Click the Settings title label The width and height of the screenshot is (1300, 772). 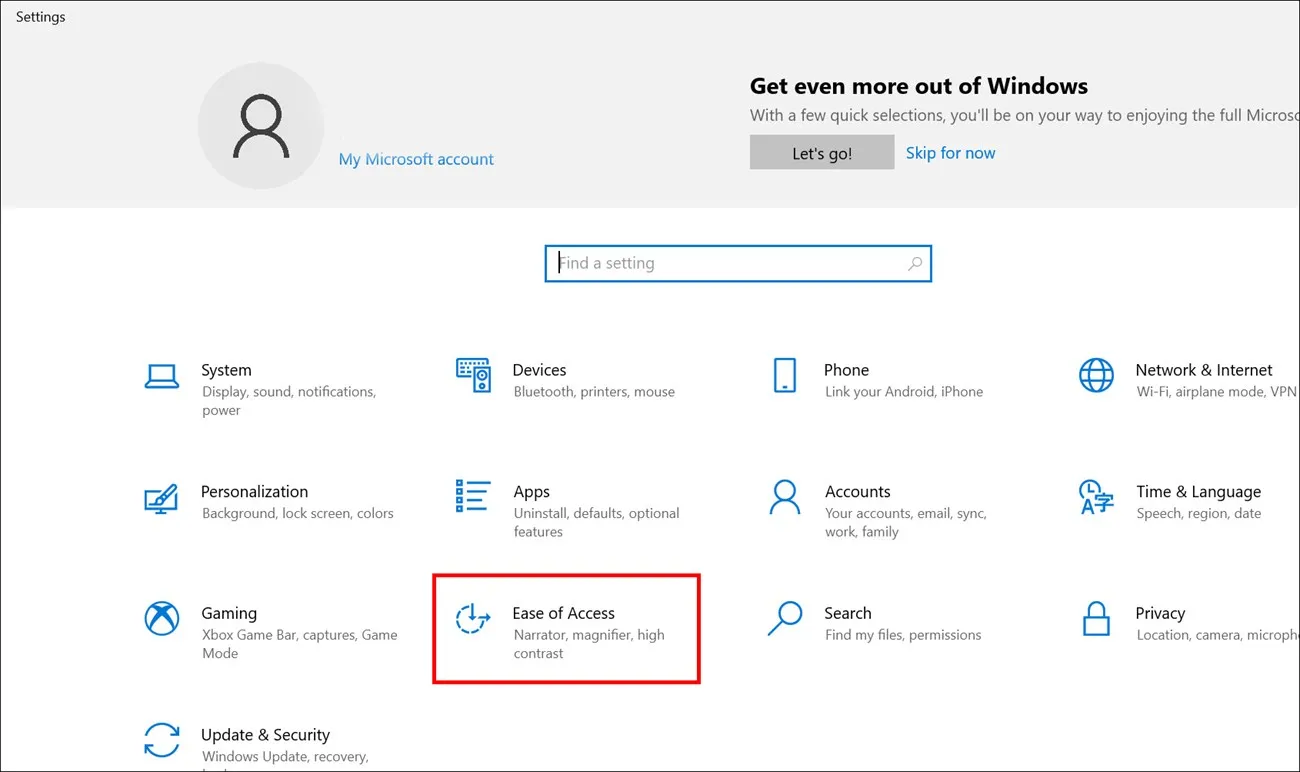pos(40,16)
